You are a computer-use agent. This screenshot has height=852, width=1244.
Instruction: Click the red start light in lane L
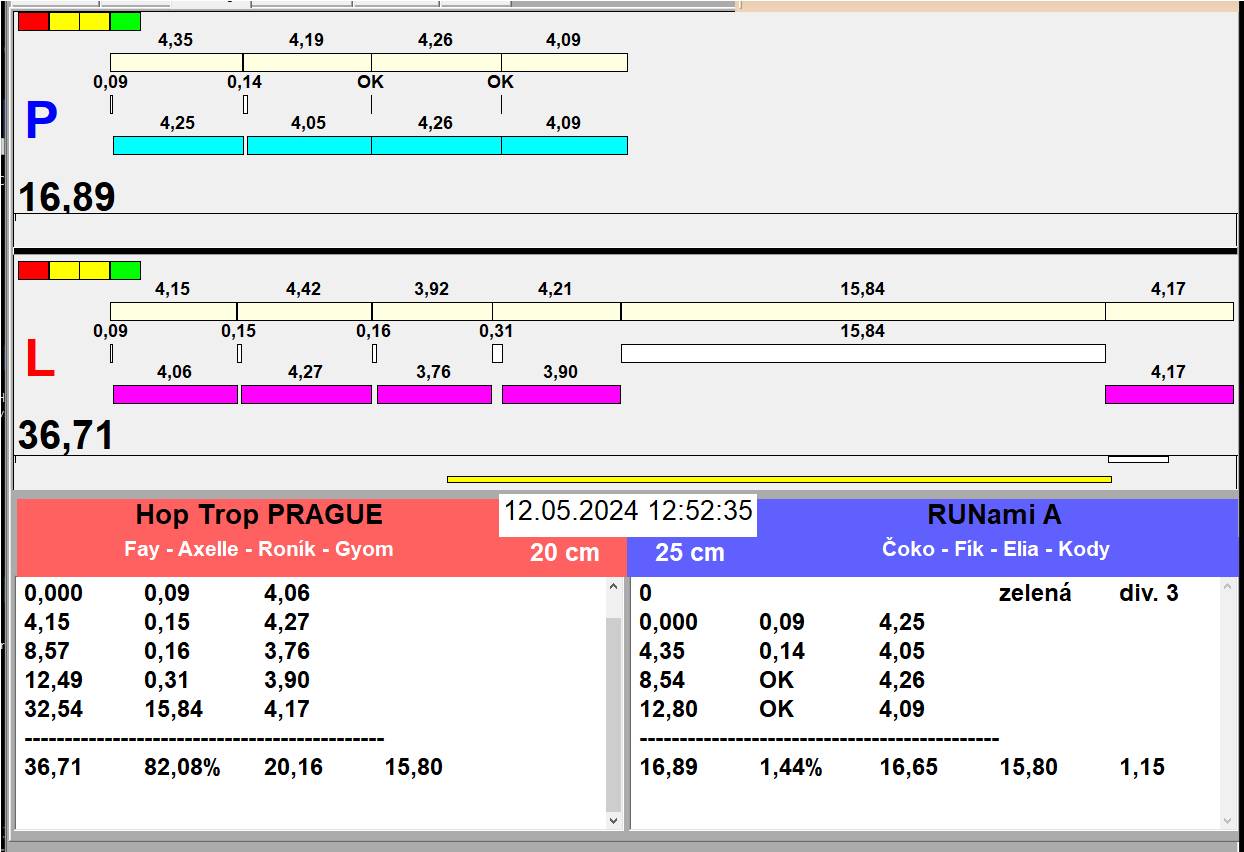point(33,270)
